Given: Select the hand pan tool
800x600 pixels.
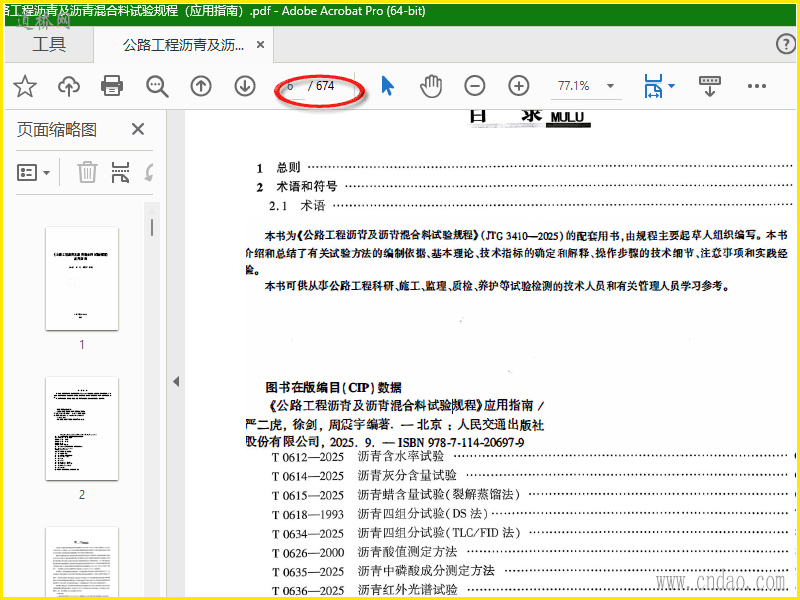Looking at the screenshot, I should [x=431, y=86].
